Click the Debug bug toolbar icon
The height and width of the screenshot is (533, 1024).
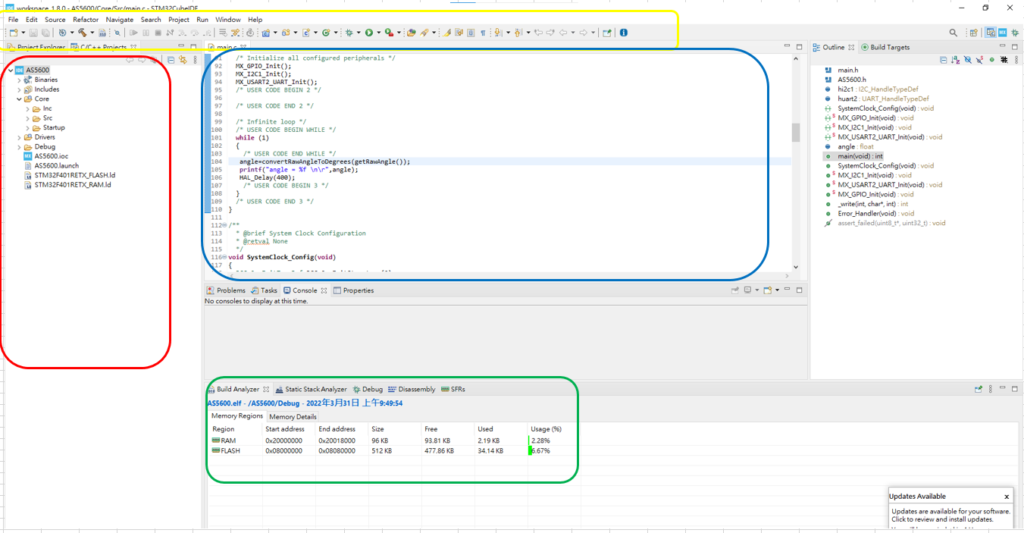point(349,33)
